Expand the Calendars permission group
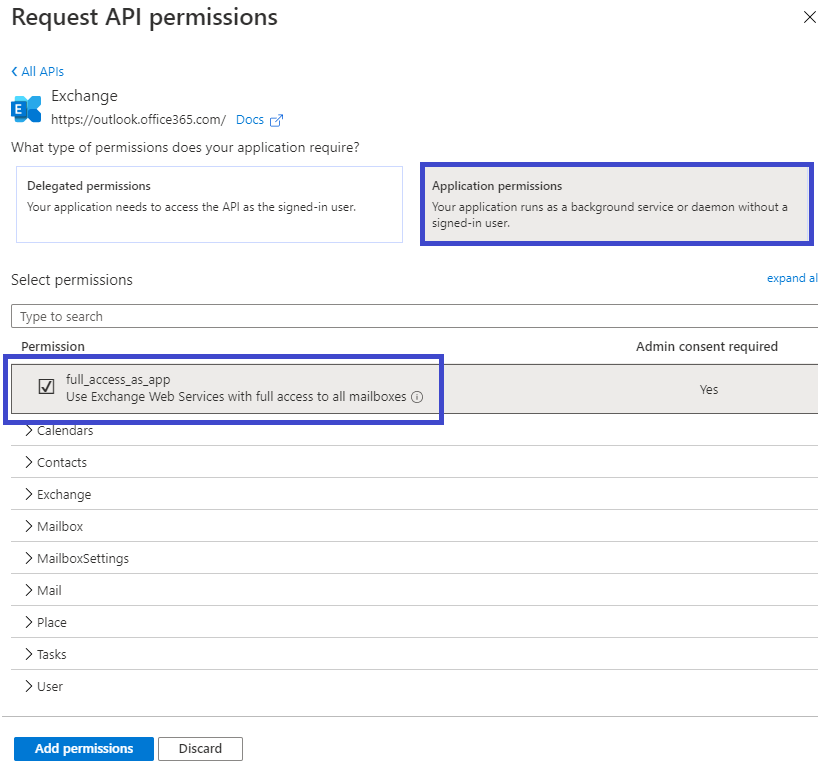This screenshot has height=779, width=818. pos(29,430)
